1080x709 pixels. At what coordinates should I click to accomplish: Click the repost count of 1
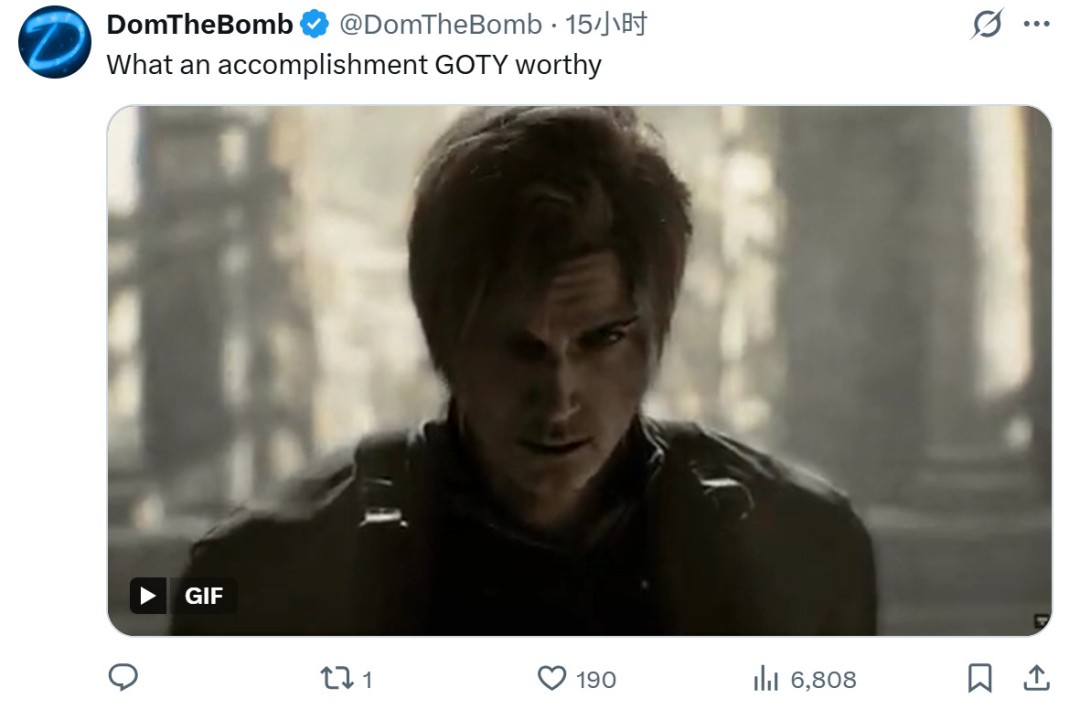[367, 680]
